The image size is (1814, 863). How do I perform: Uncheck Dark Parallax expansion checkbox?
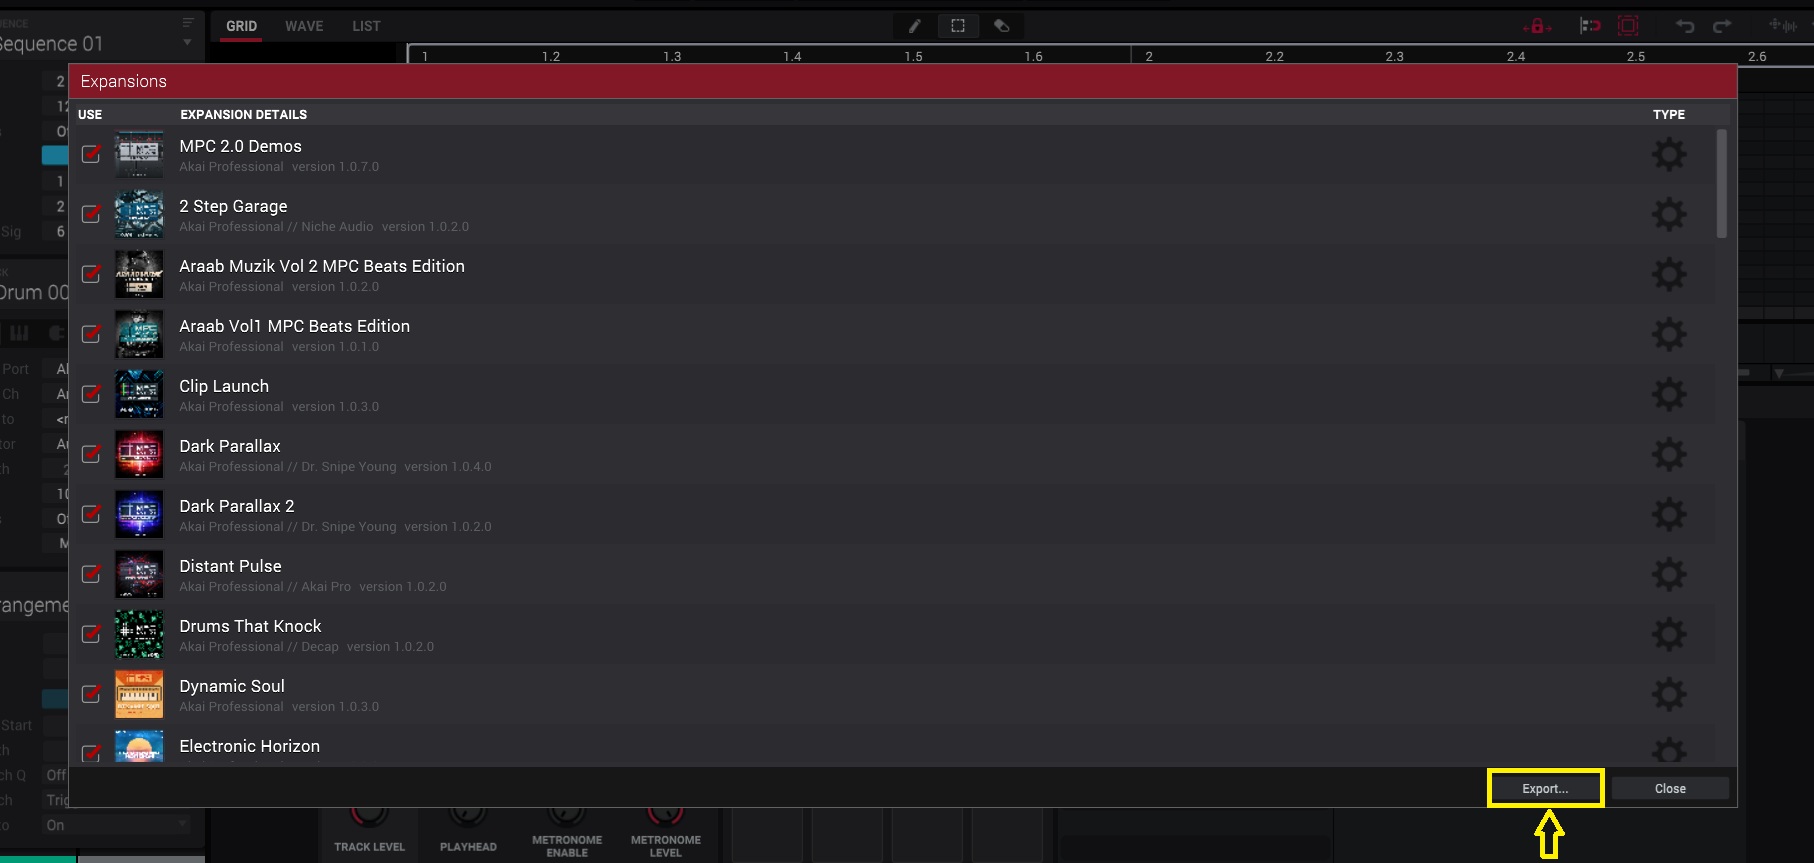pyautogui.click(x=91, y=454)
